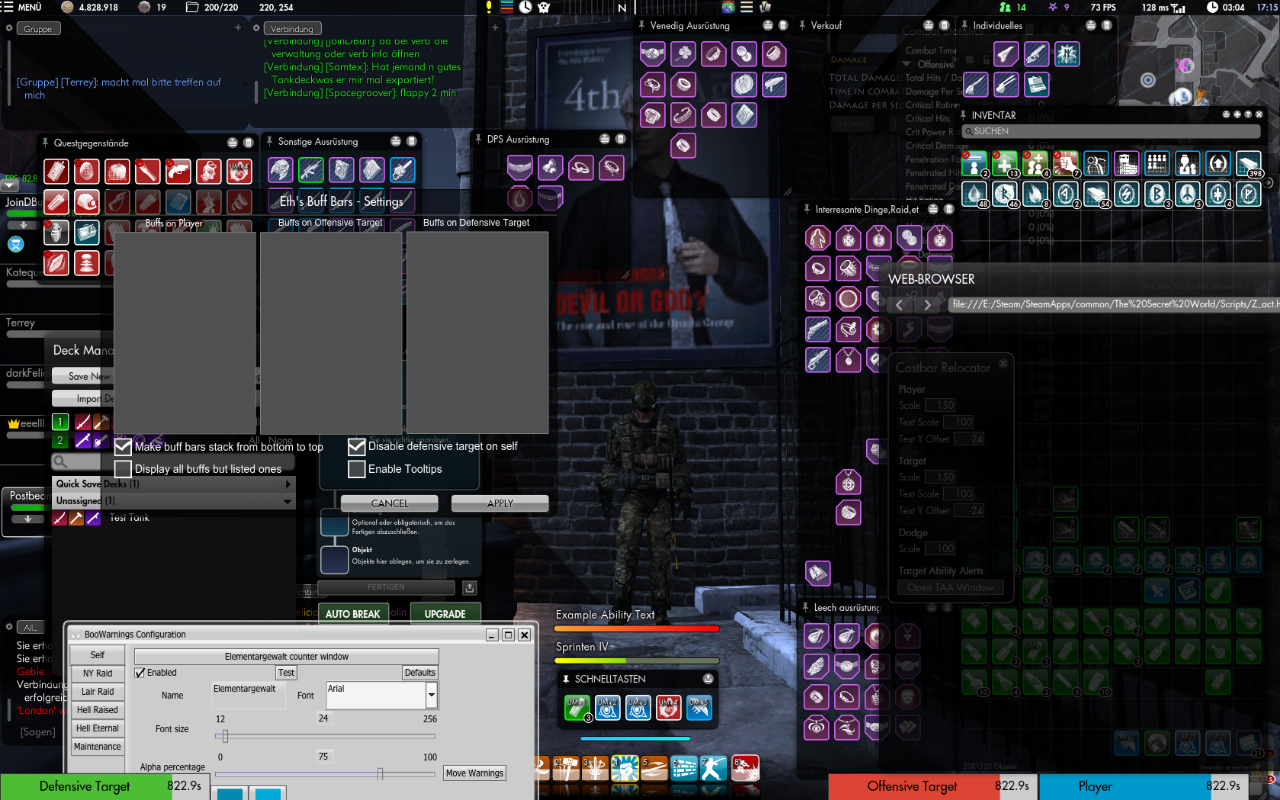1280x800 pixels.
Task: Open the Font dropdown showing Arial
Action: (432, 695)
